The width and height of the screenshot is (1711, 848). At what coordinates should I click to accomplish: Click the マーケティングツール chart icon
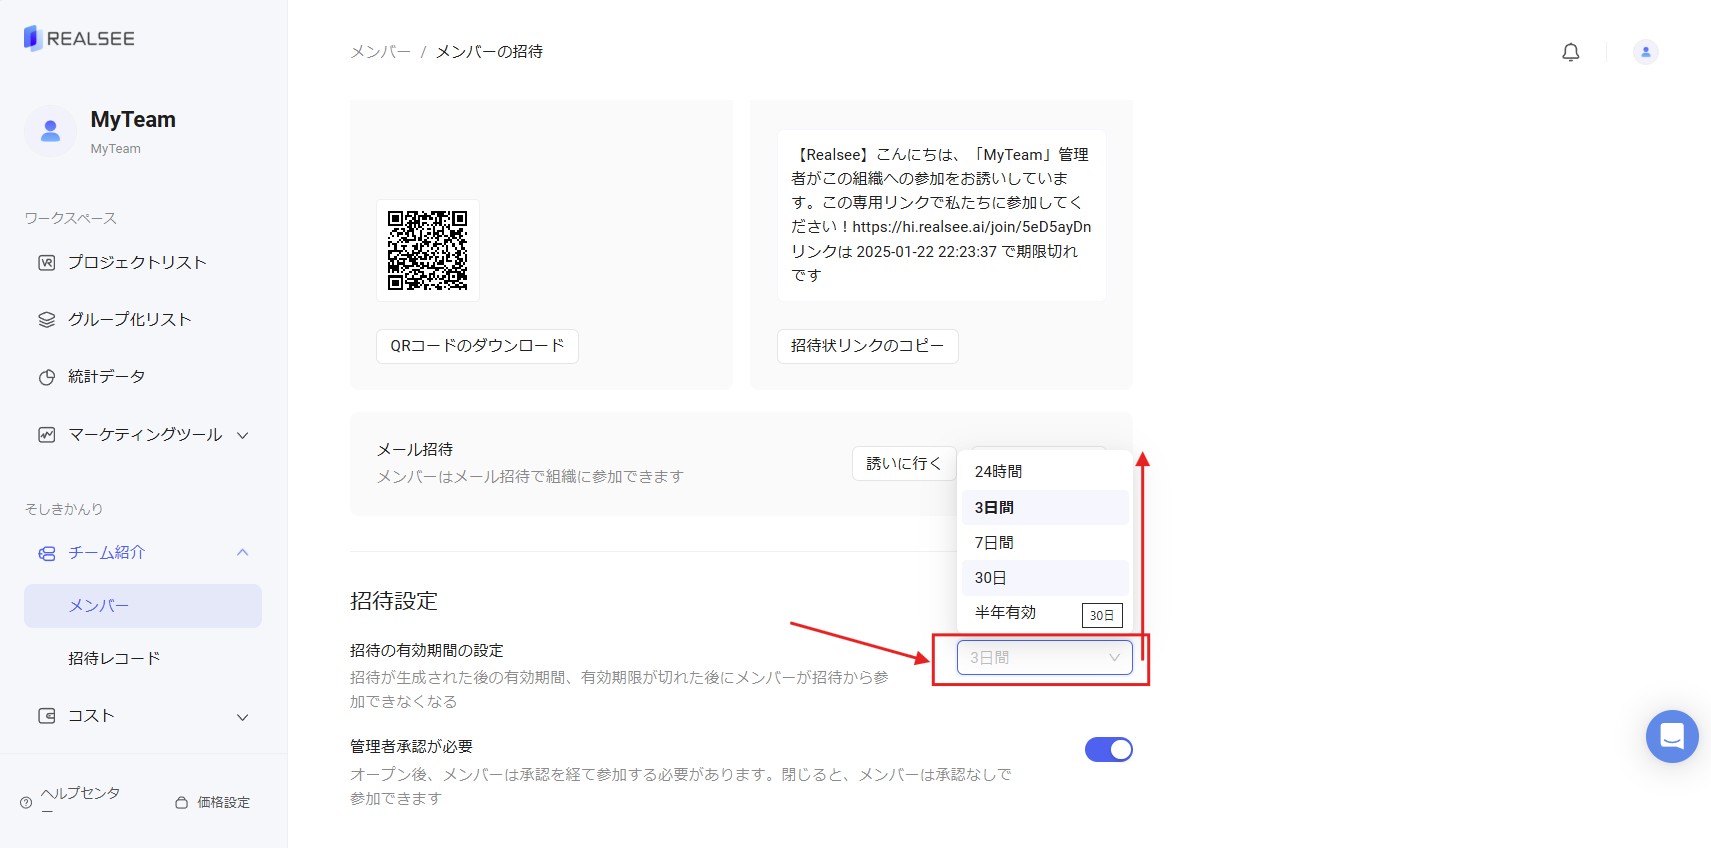click(x=46, y=435)
